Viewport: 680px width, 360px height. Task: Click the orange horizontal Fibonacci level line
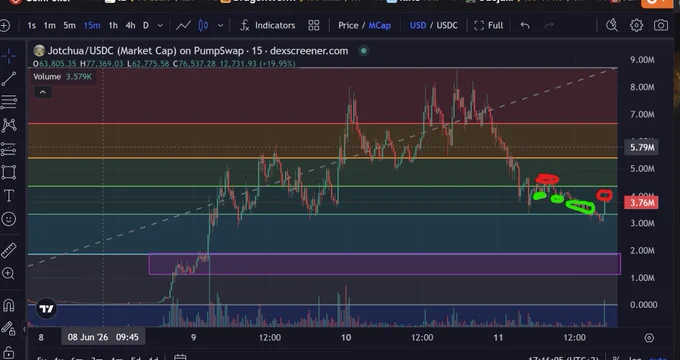323,158
